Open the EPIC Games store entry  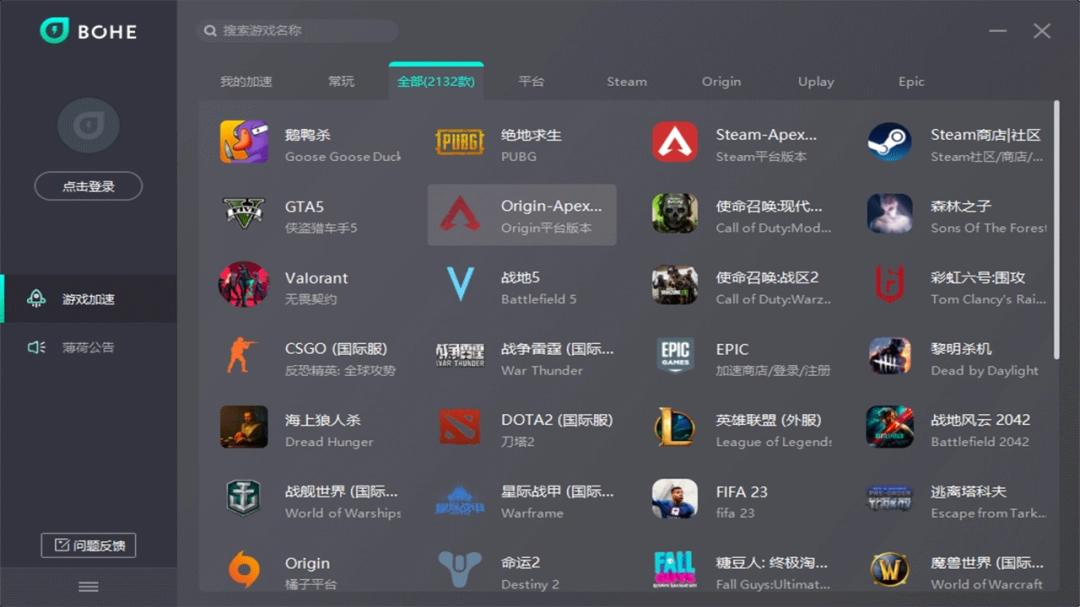point(674,358)
